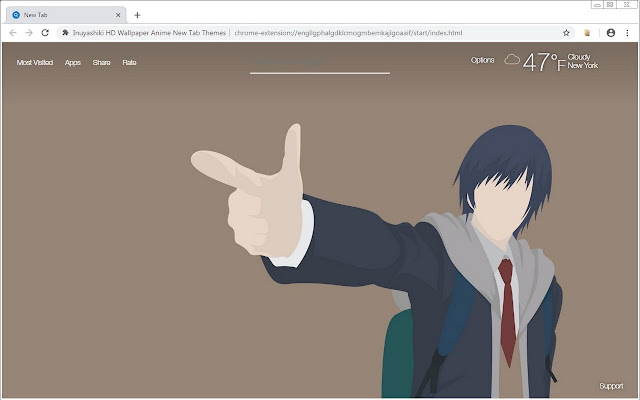Open the Chrome profile avatar
This screenshot has width=640, height=400.
click(611, 33)
